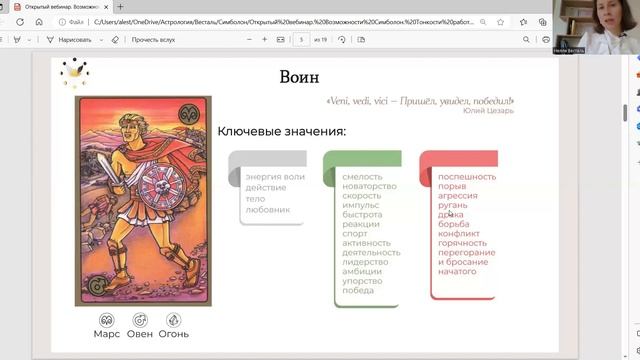640x360 pixels.
Task: Open a new browser tab
Action: 120,7
